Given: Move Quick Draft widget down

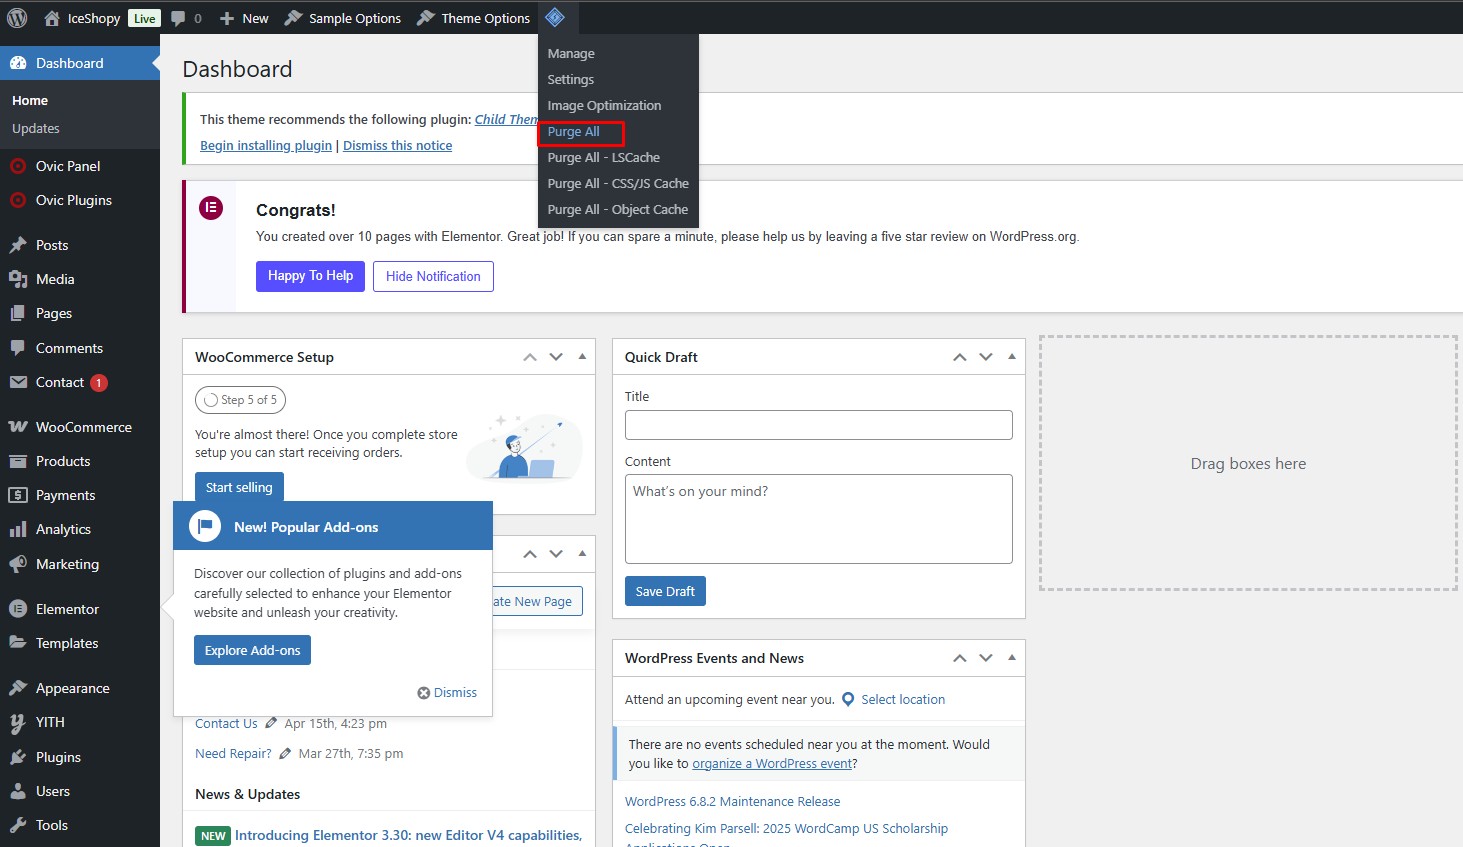Looking at the screenshot, I should point(986,357).
